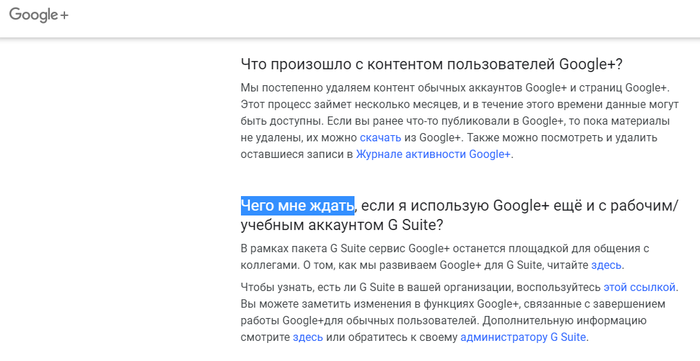Click the line starting 'Этот процесс займет'
This screenshot has height=361, width=700.
coord(459,104)
